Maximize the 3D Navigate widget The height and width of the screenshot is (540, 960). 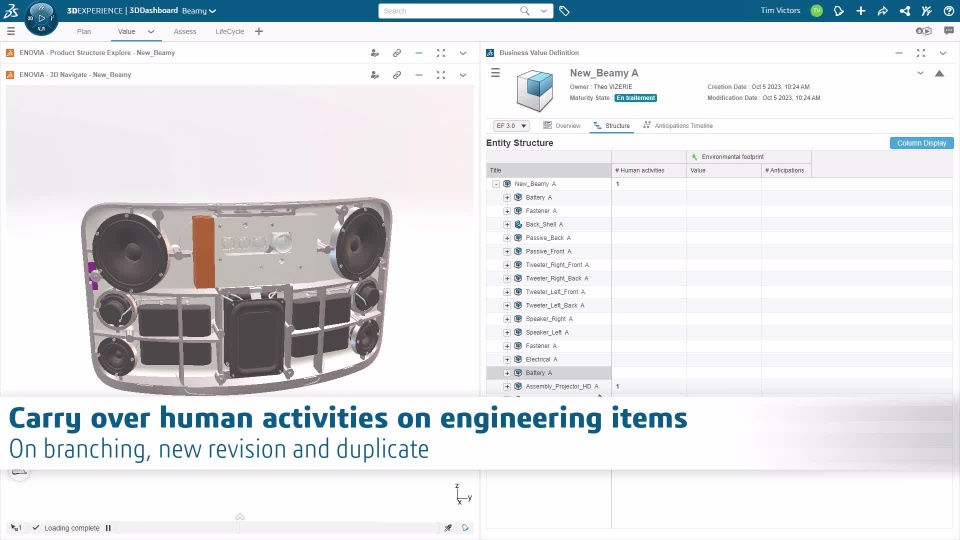(x=441, y=75)
